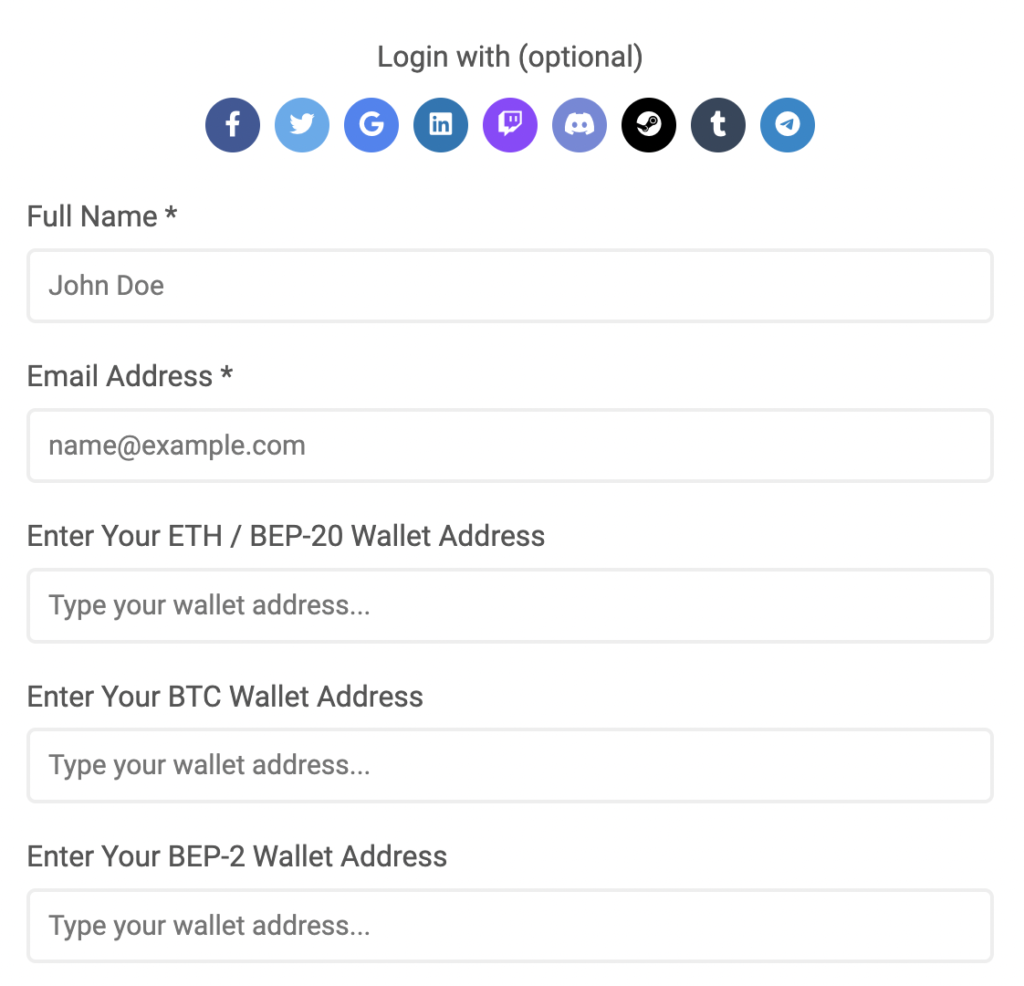Click the "Email Address *" label
The width and height of the screenshot is (1024, 986).
130,376
